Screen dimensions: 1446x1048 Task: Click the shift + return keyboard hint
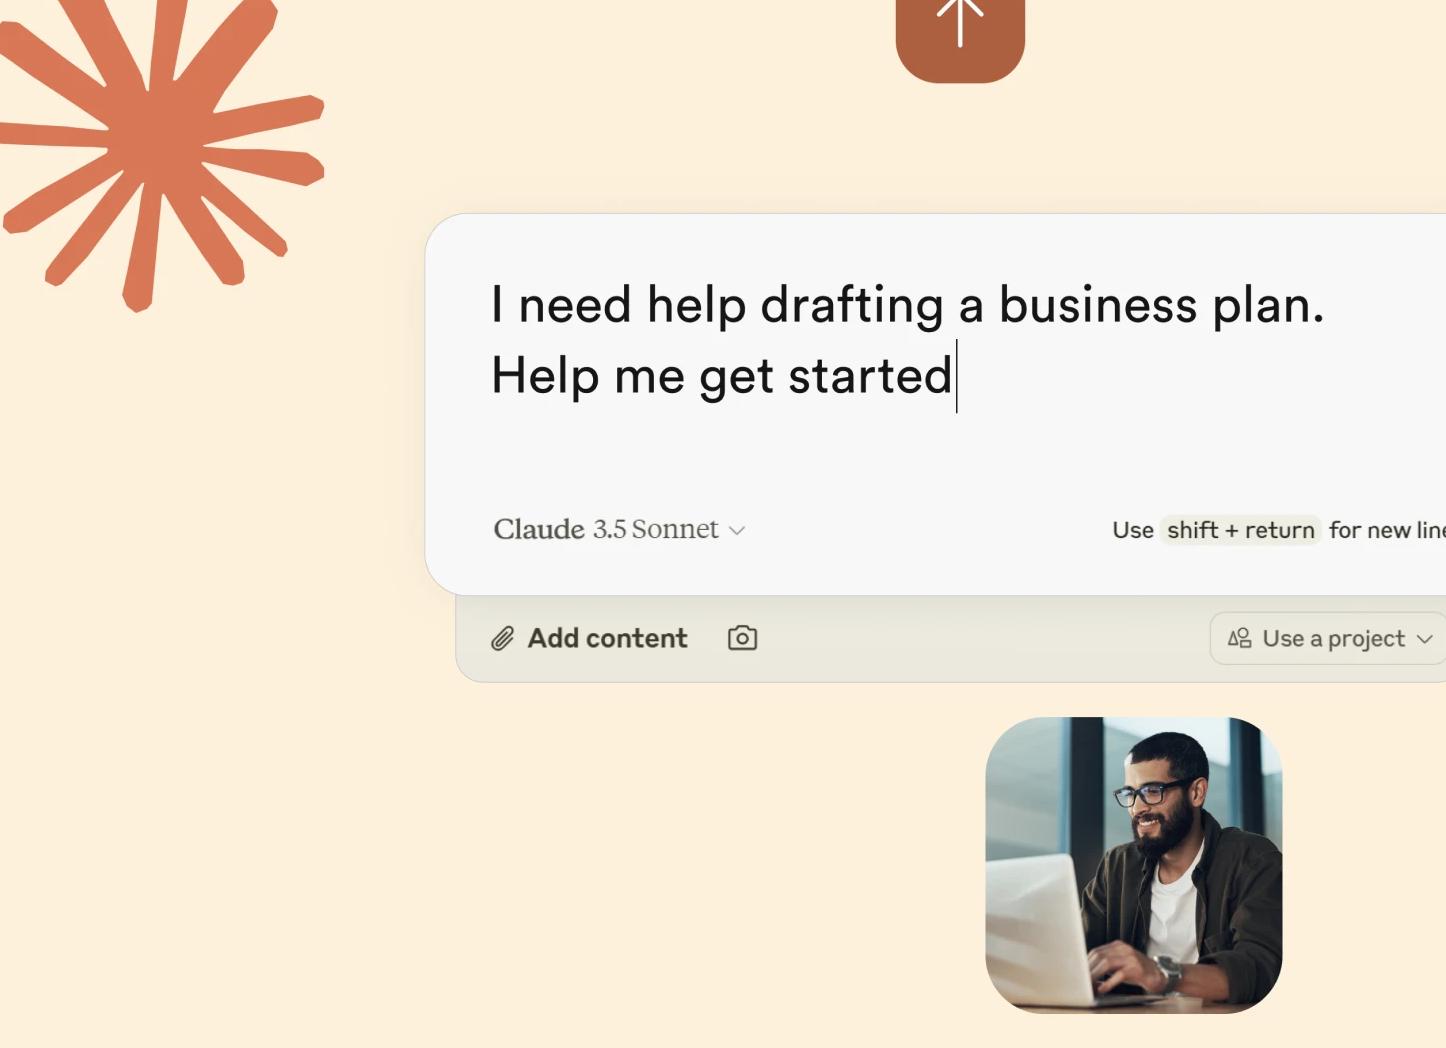tap(1241, 530)
